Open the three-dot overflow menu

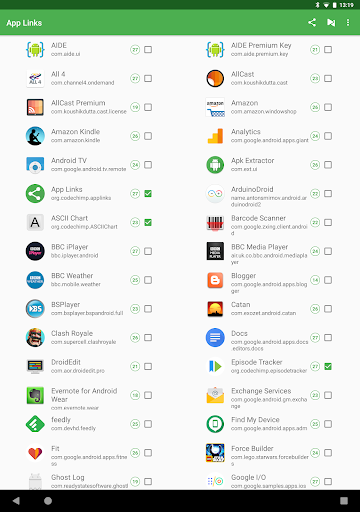tap(348, 23)
